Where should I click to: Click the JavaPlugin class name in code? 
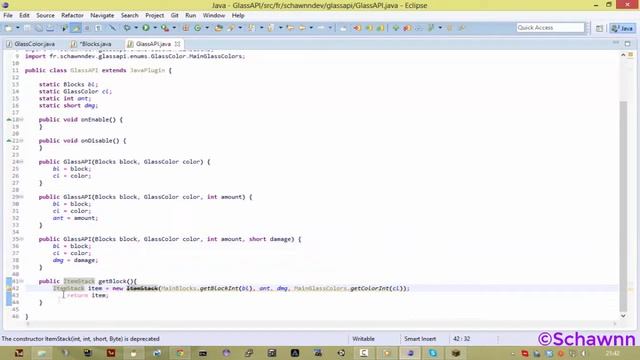click(x=147, y=70)
